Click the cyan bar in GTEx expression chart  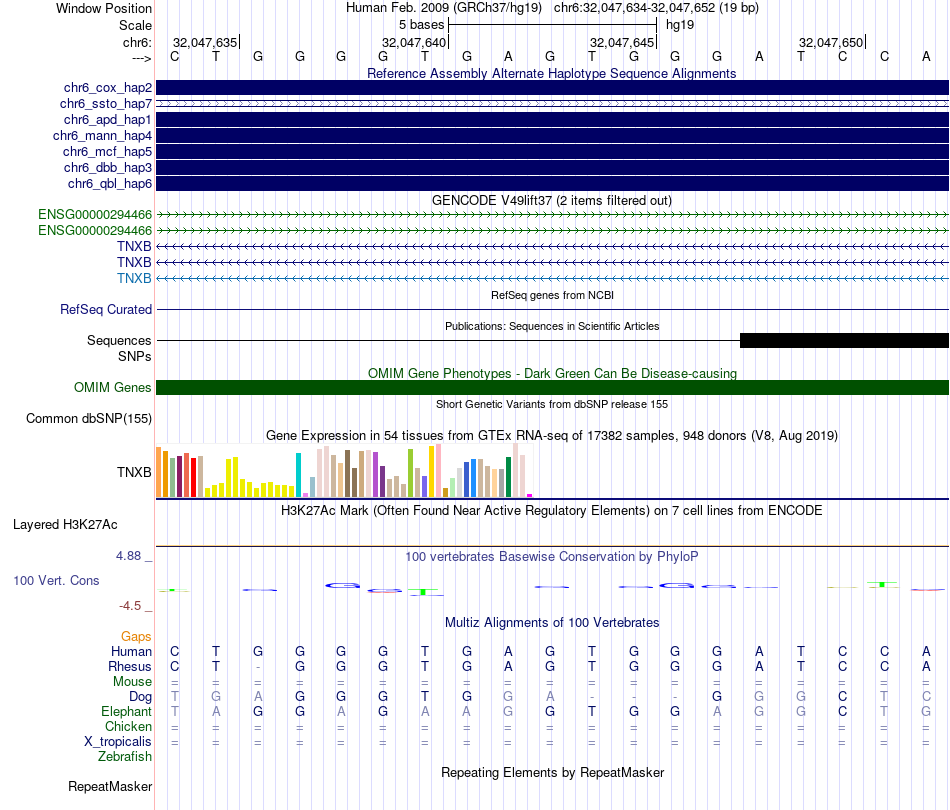click(298, 475)
